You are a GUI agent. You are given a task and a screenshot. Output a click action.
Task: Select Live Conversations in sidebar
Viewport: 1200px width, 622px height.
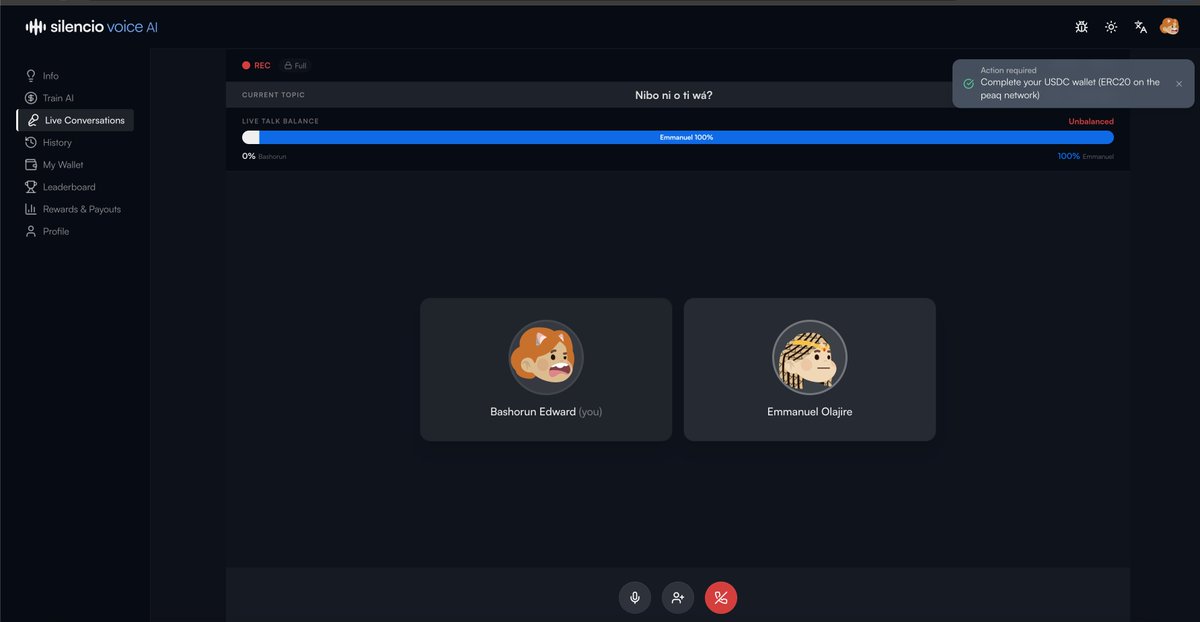pos(75,120)
